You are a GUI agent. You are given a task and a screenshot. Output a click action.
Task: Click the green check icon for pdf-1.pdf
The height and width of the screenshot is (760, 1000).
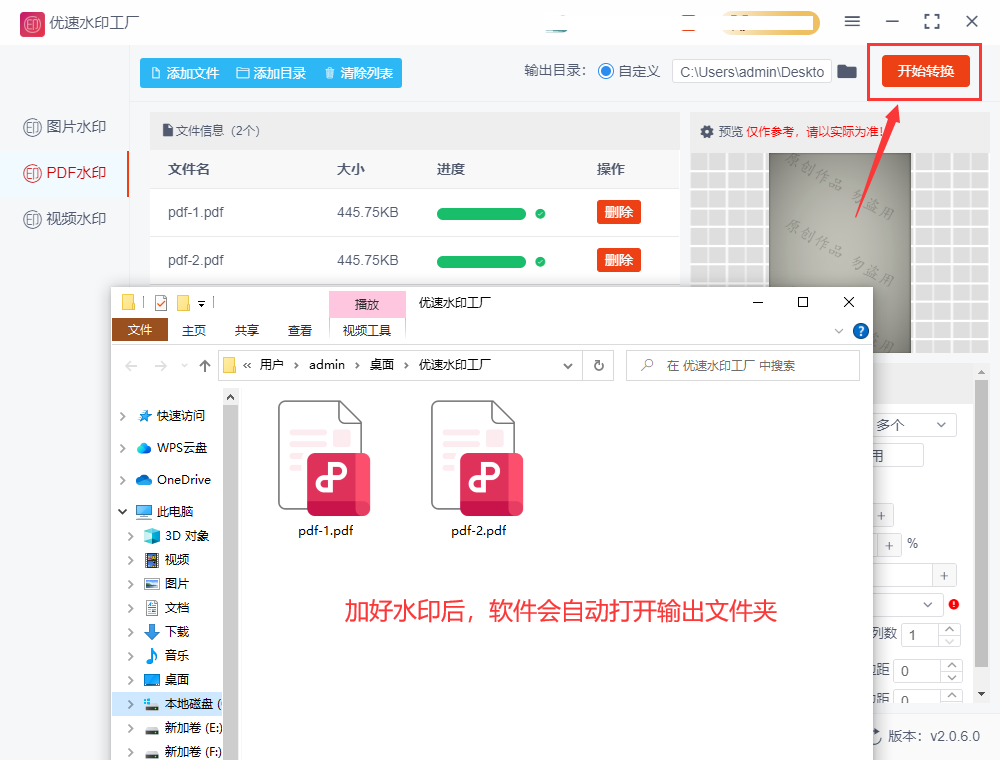pyautogui.click(x=540, y=214)
